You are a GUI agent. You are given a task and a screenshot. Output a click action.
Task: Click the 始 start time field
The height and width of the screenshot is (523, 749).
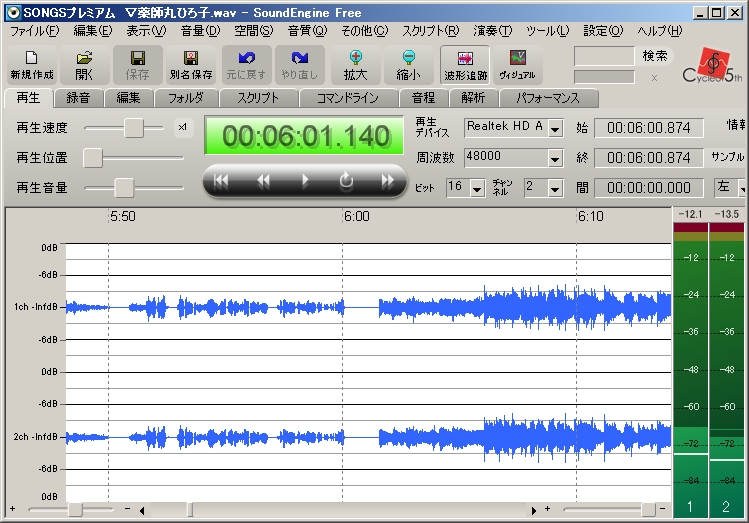coord(649,128)
